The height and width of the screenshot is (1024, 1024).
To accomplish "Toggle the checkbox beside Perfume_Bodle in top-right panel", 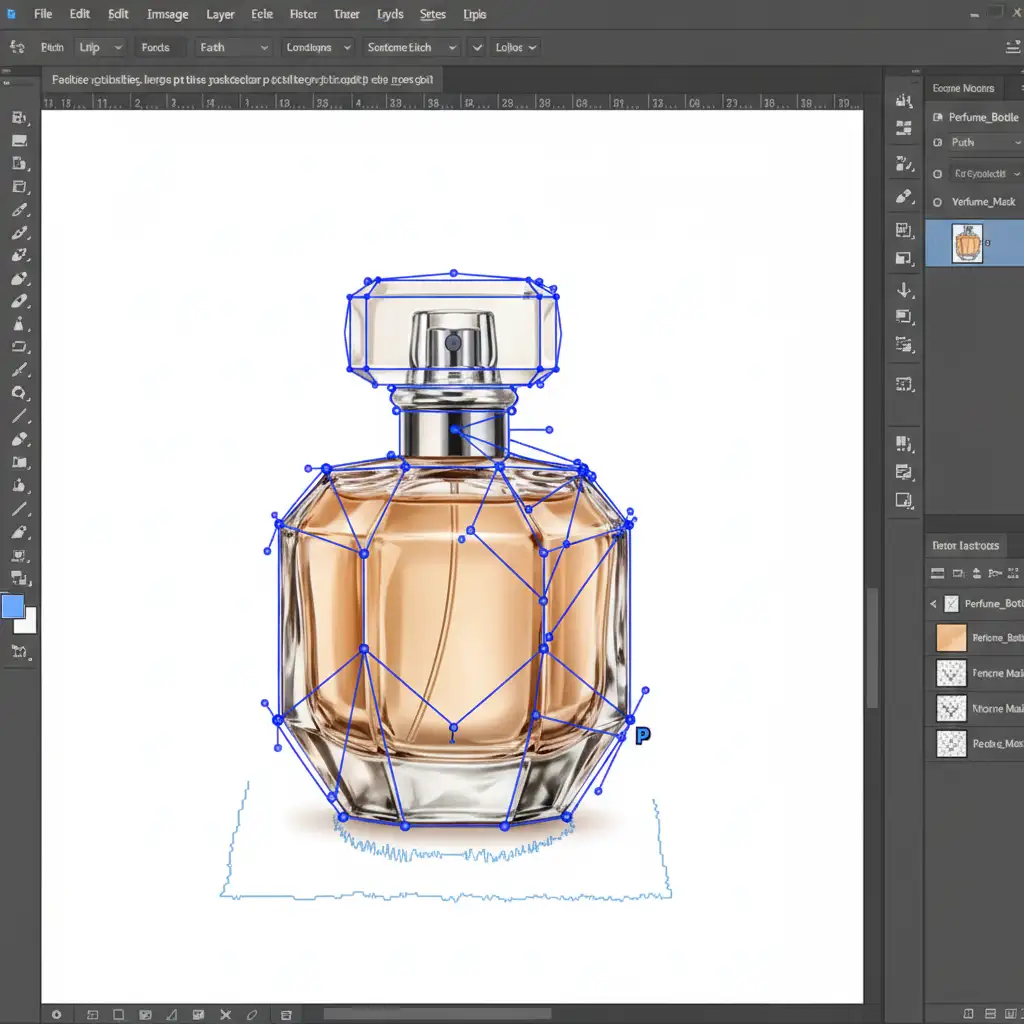I will pos(937,117).
